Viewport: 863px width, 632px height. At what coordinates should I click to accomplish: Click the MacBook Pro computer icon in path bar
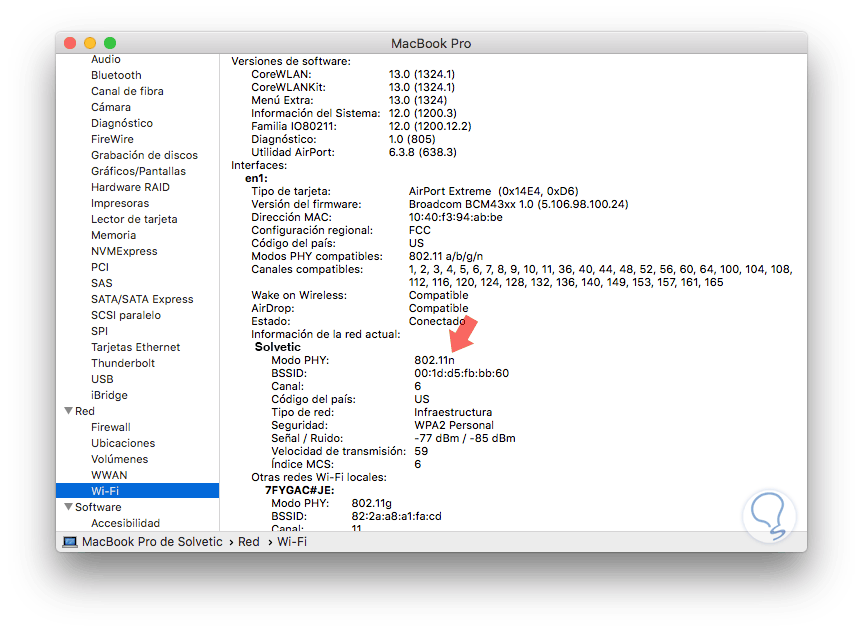tap(70, 542)
